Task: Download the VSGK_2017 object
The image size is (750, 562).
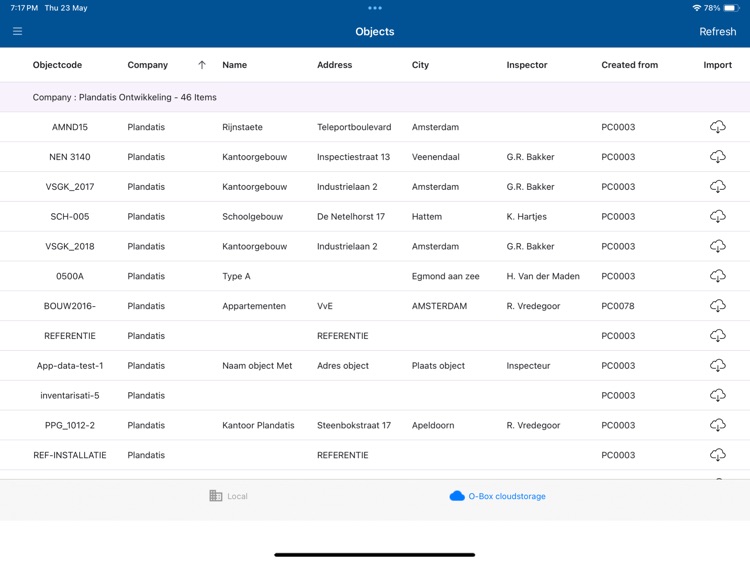Action: coord(717,187)
